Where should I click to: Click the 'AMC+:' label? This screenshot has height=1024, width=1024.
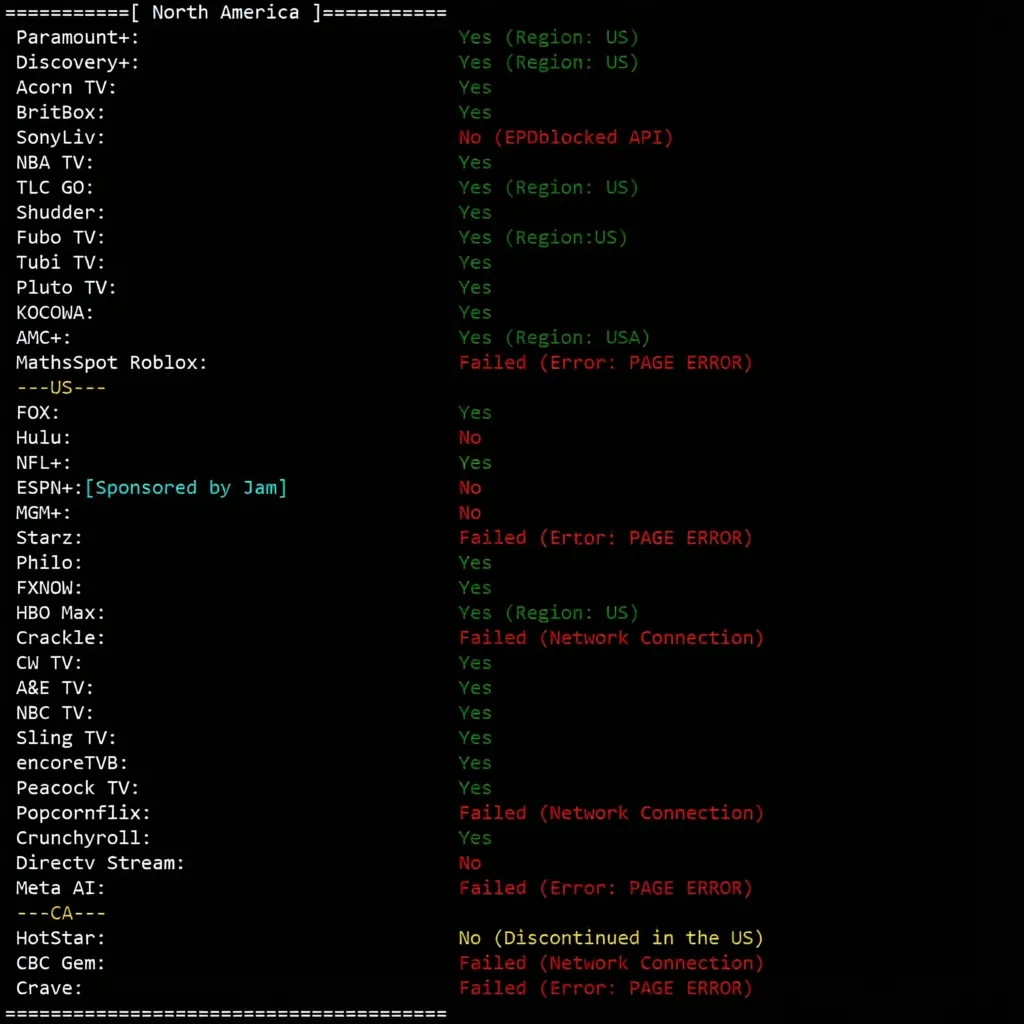(x=44, y=338)
